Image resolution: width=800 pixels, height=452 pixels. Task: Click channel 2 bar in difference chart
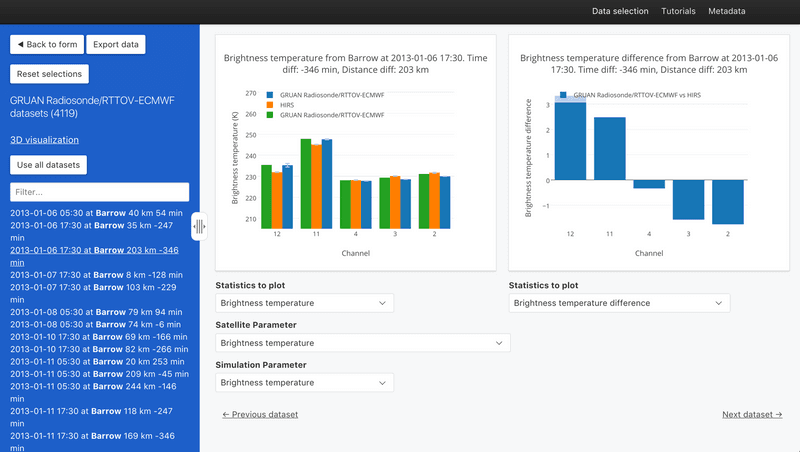[x=728, y=202]
